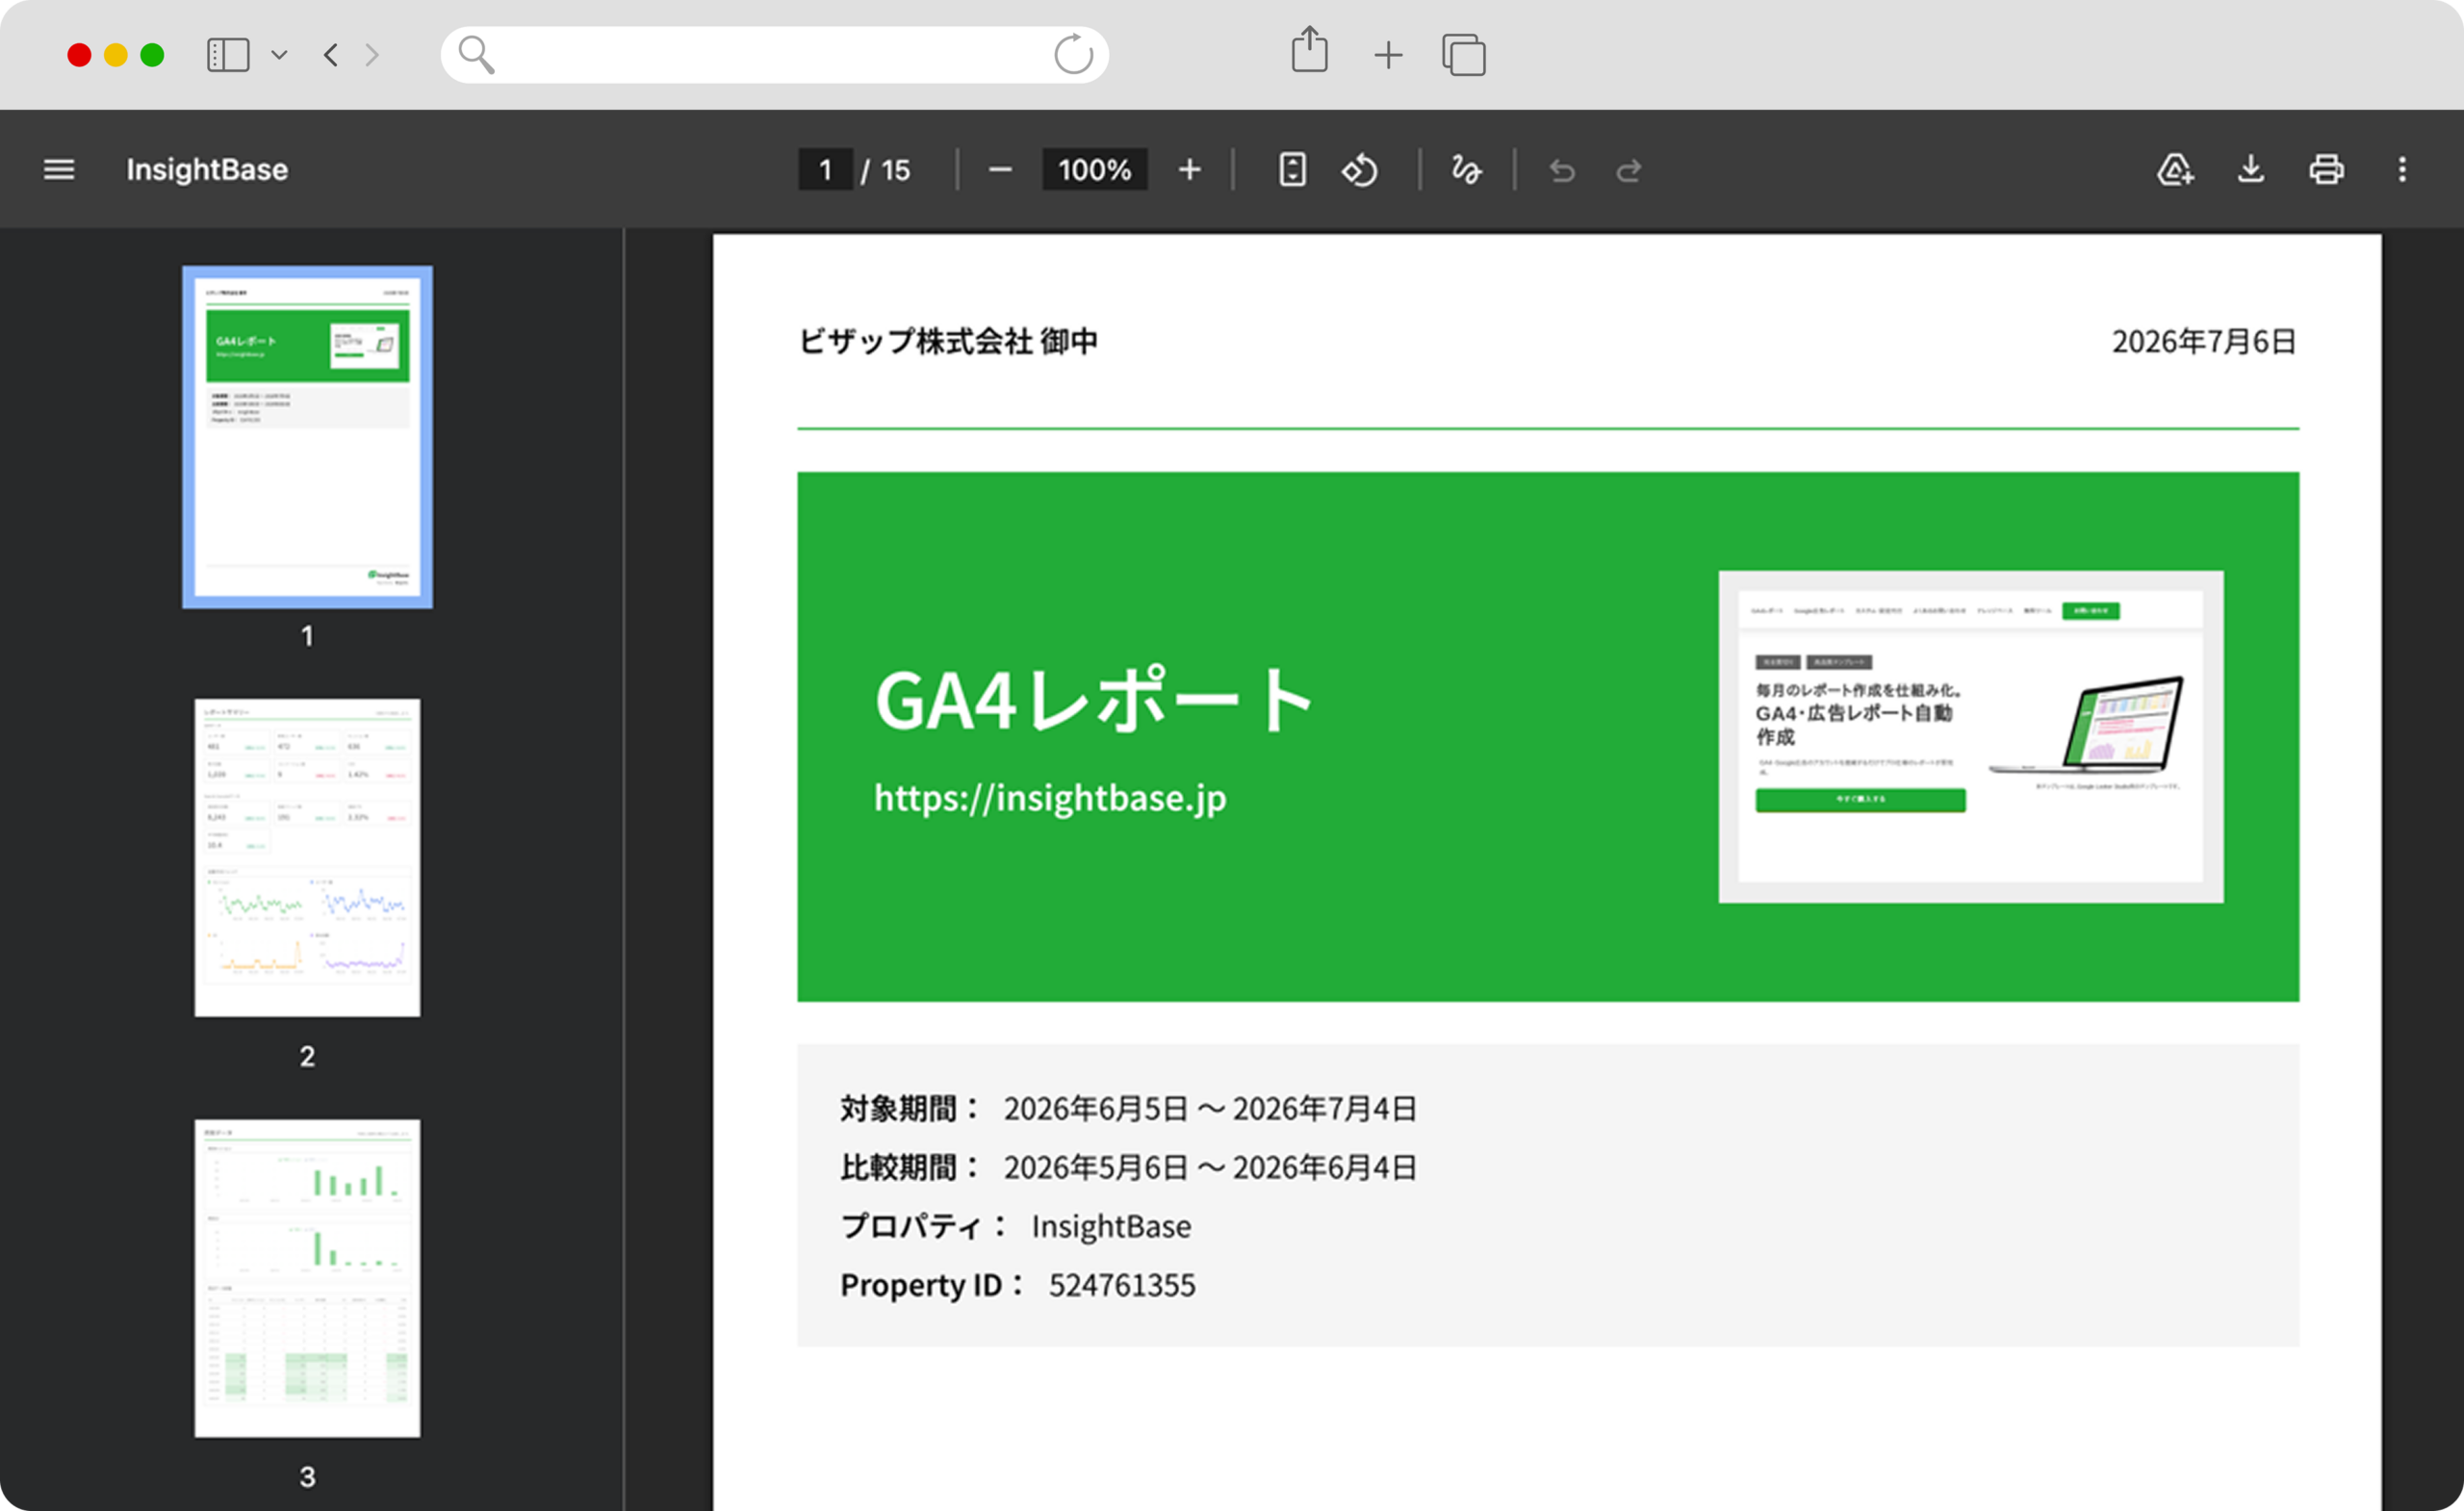The height and width of the screenshot is (1511, 2464).
Task: Open a new browser tab
Action: [1388, 55]
